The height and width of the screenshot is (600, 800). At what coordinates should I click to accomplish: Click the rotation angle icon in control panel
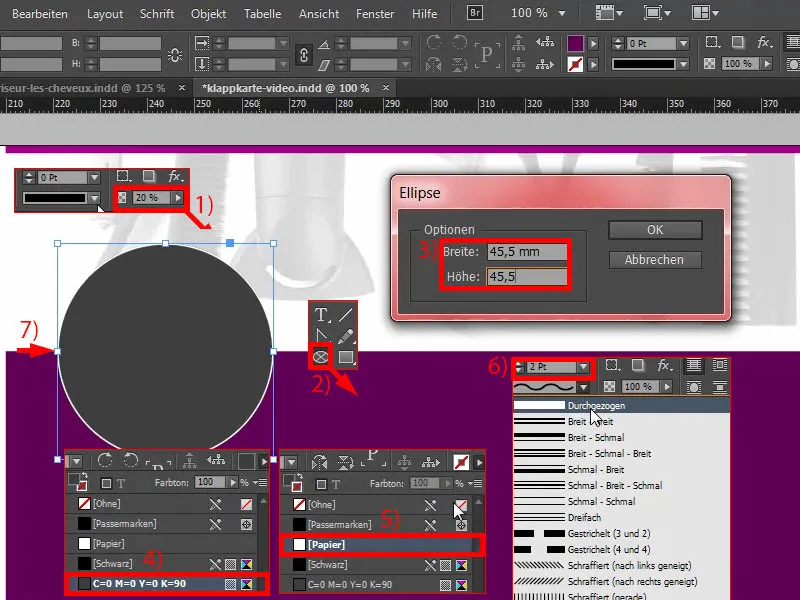324,44
